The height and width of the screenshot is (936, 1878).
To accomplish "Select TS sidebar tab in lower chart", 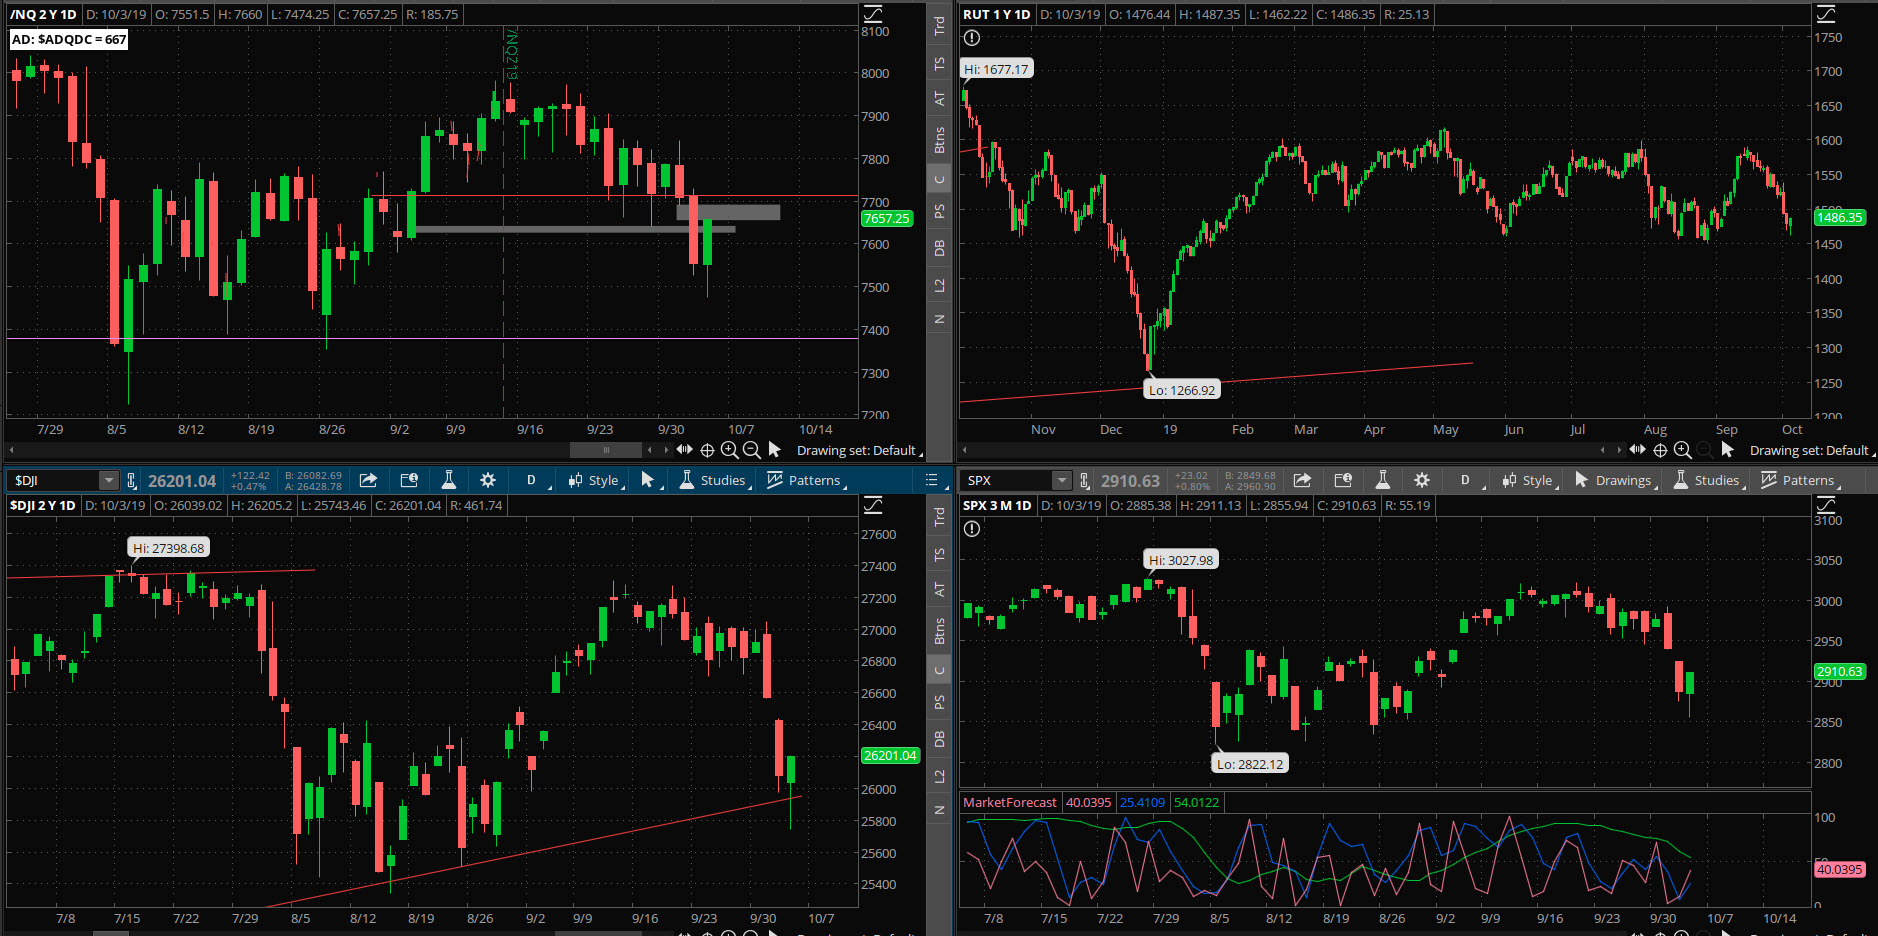I will click(x=939, y=555).
